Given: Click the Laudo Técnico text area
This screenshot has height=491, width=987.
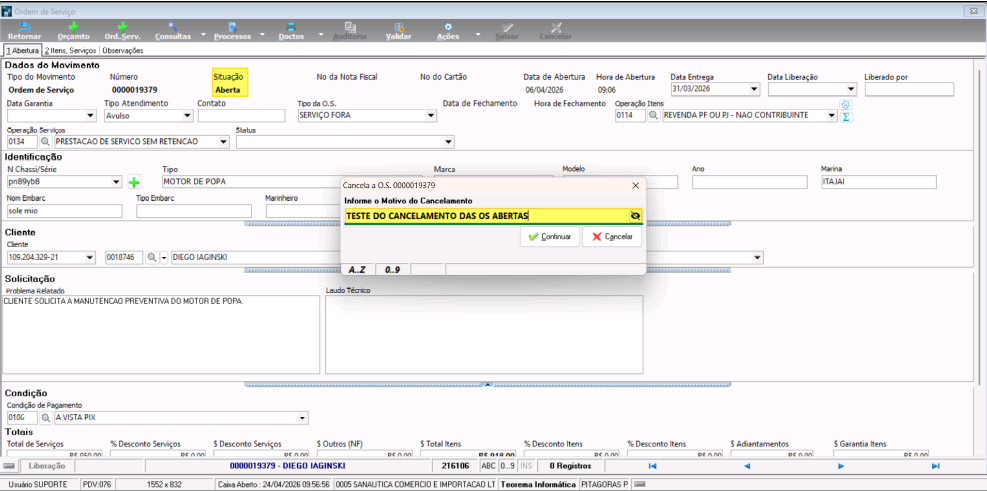Looking at the screenshot, I should point(484,335).
